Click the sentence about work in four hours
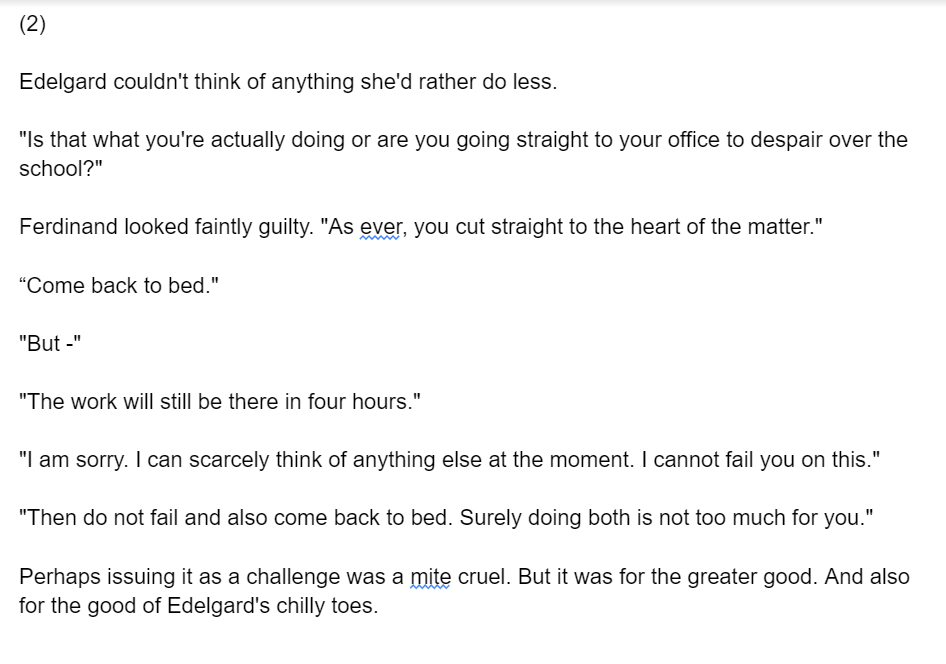 click(x=220, y=402)
